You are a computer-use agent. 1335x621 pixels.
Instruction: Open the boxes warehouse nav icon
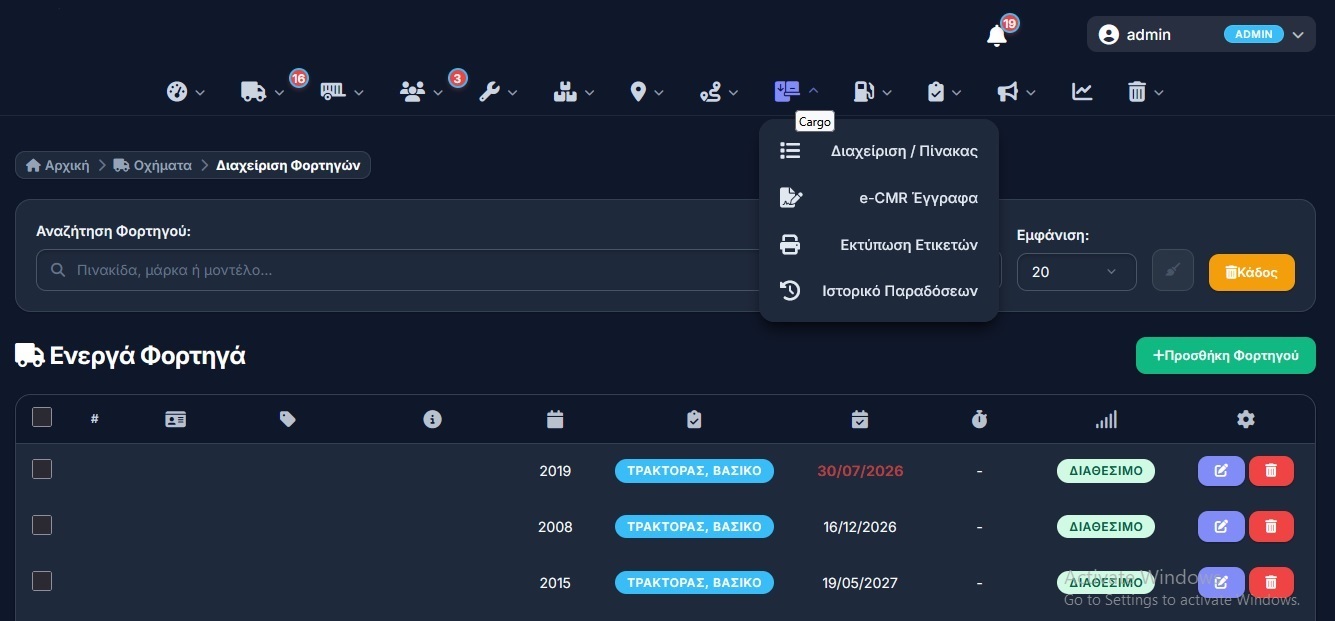point(566,92)
